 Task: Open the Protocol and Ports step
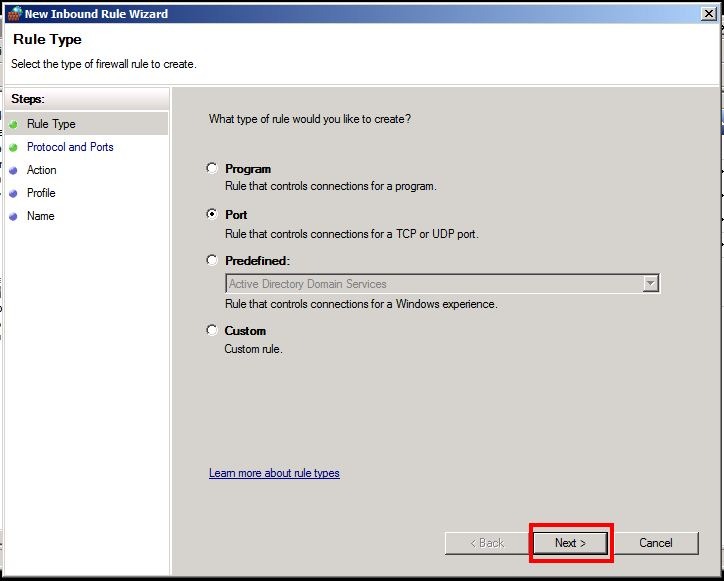pyautogui.click(x=70, y=147)
